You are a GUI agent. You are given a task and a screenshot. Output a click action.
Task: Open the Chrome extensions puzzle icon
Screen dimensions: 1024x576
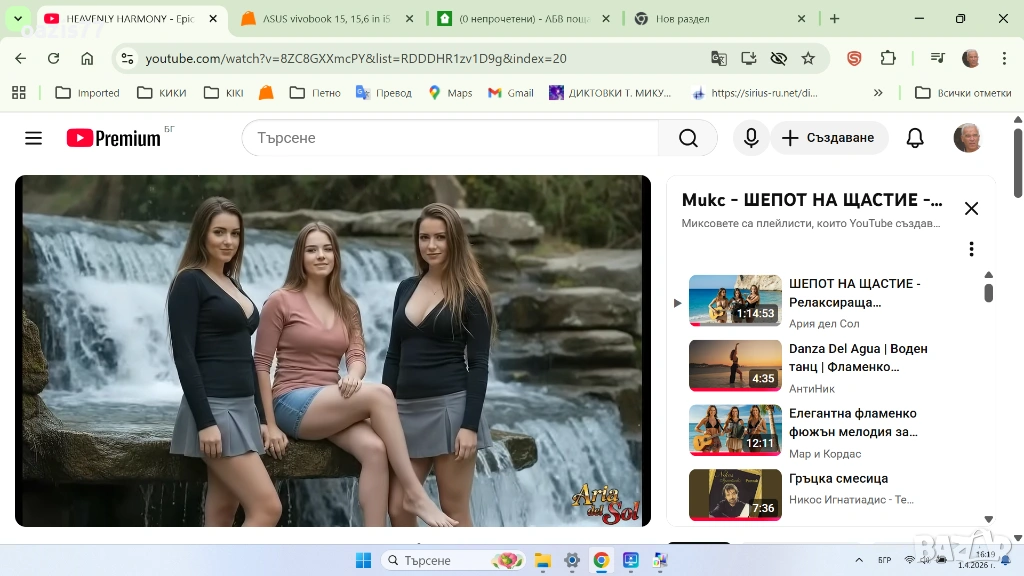coord(888,59)
